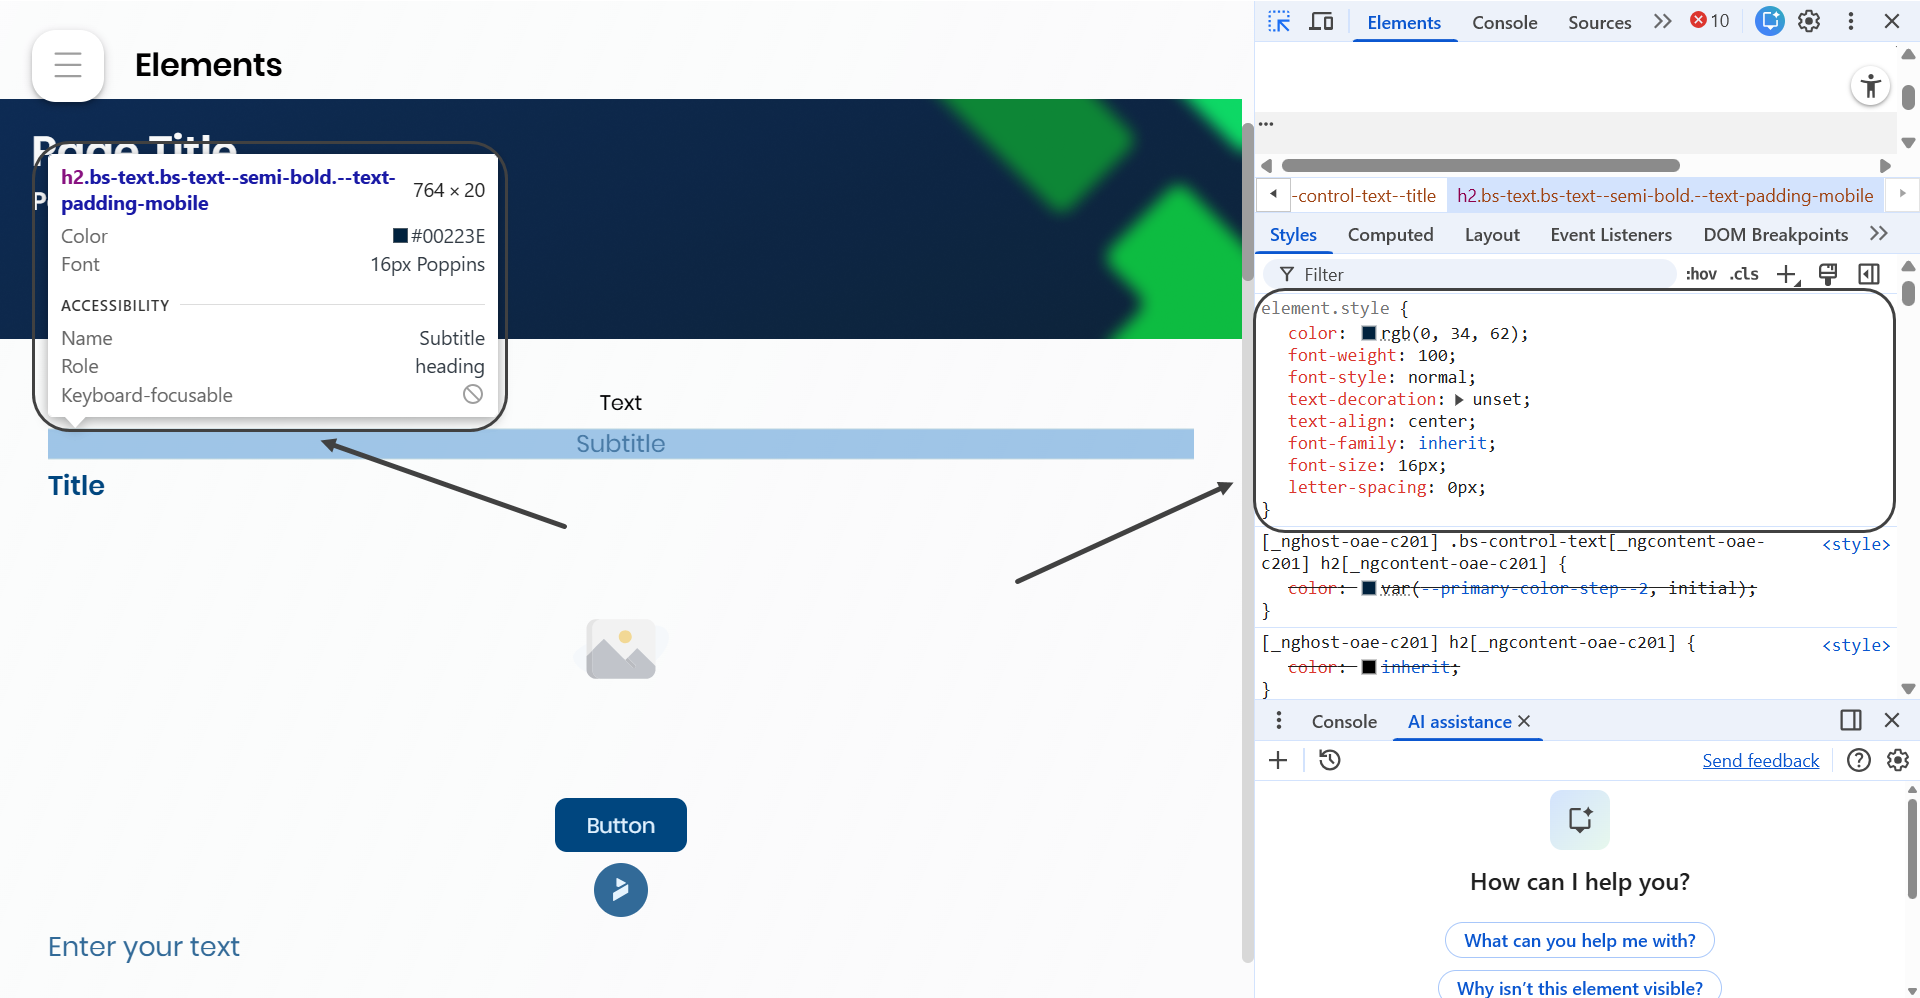
Task: Open the hamburger menu on page
Action: 68,65
